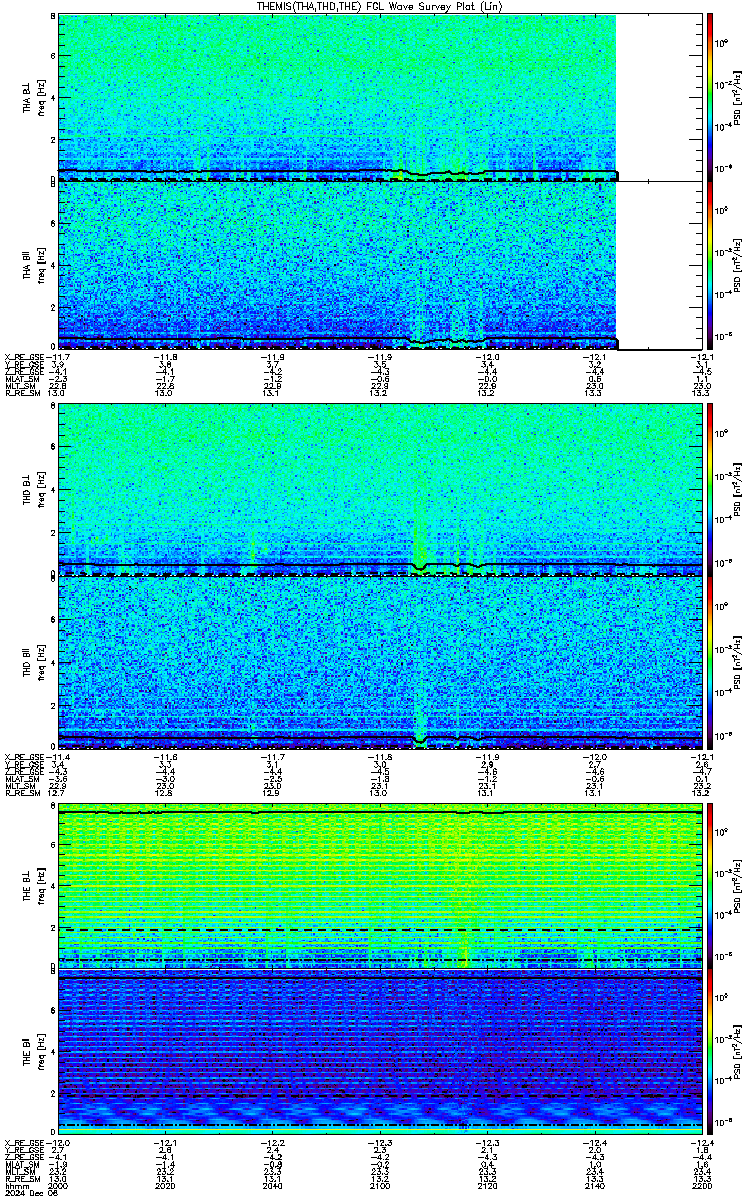Click the '-11.7' X_RE_GSE value under the THA panels
The image size is (750, 1200).
click(57, 356)
